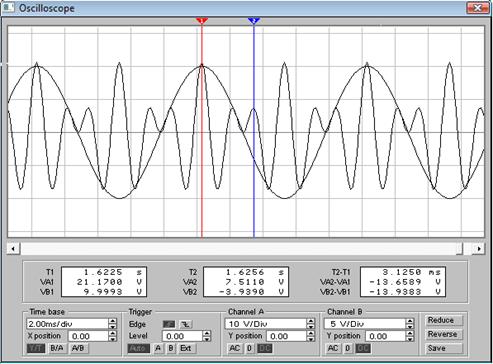Click the Reverse button
The width and height of the screenshot is (493, 364).
pos(444,334)
